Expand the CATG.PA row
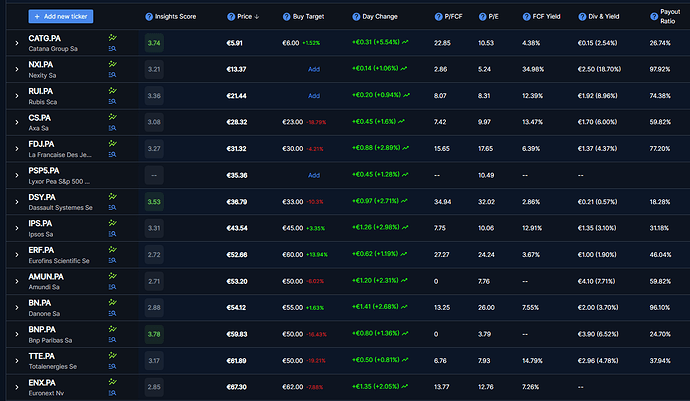690x401 pixels. pos(17,43)
